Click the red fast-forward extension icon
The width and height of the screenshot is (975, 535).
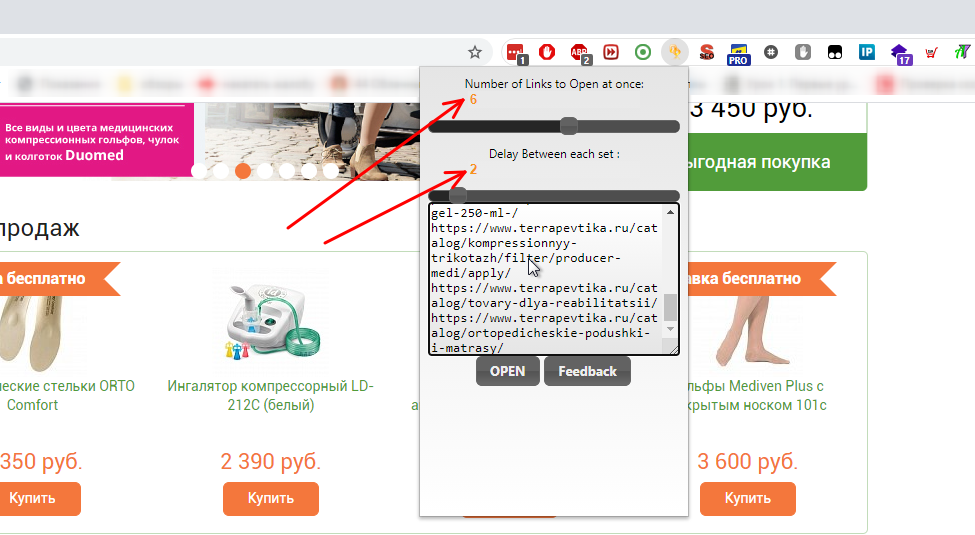[x=611, y=52]
